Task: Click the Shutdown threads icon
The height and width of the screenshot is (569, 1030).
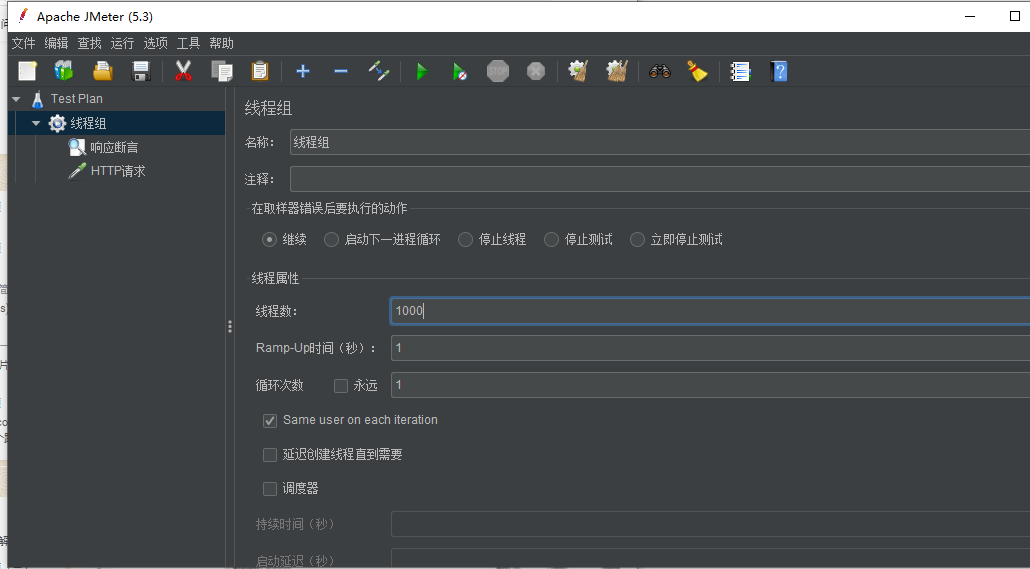Action: [x=536, y=71]
